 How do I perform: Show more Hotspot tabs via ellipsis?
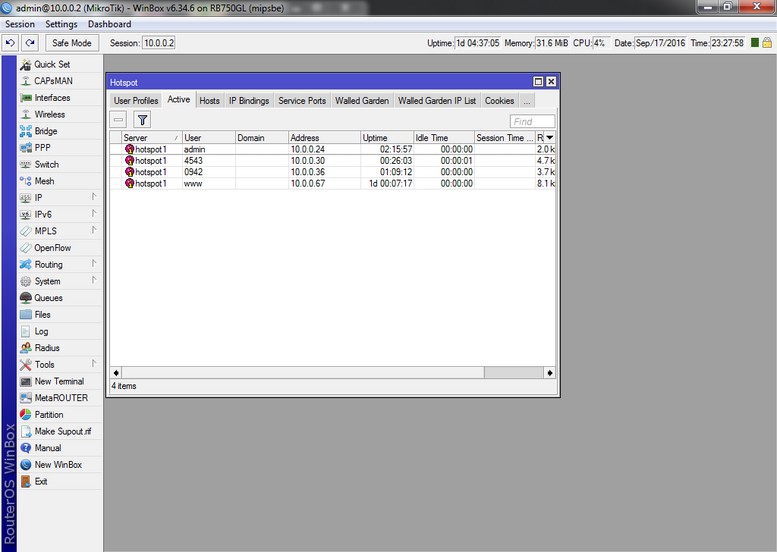click(527, 101)
